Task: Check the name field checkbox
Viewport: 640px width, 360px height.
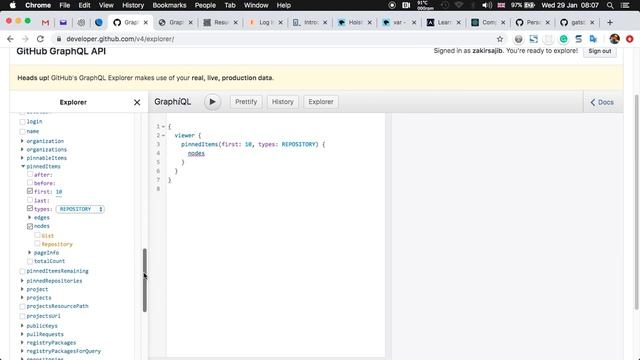Action: (22, 131)
